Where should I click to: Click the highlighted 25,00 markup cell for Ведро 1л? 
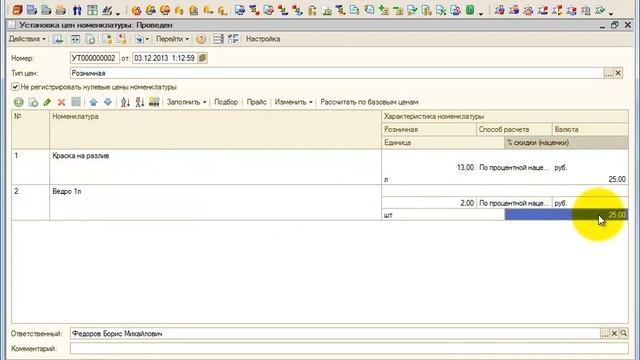coord(566,215)
